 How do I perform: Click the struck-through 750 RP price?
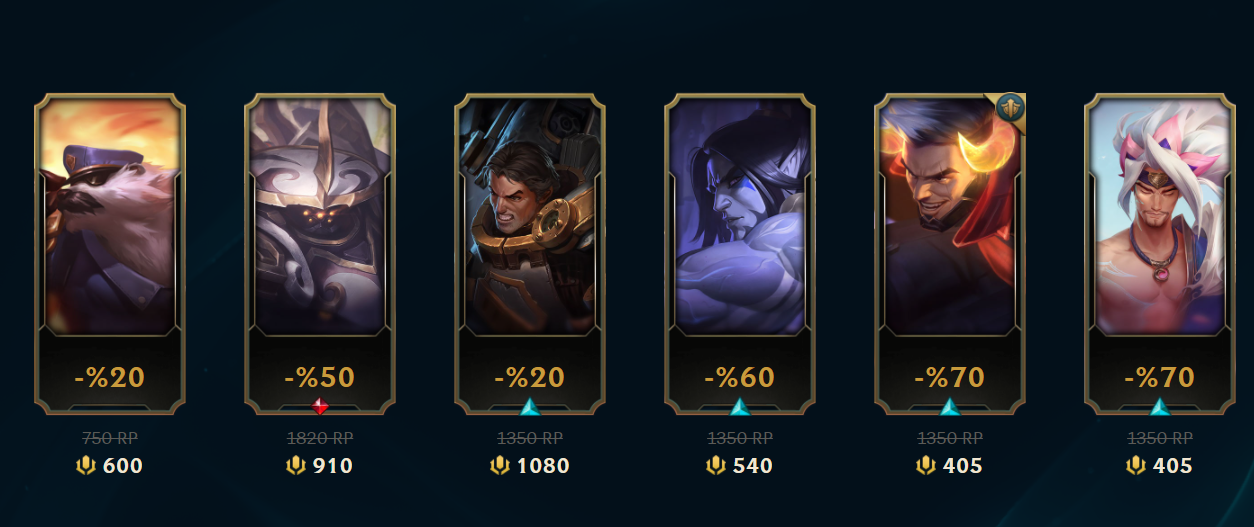[110, 438]
